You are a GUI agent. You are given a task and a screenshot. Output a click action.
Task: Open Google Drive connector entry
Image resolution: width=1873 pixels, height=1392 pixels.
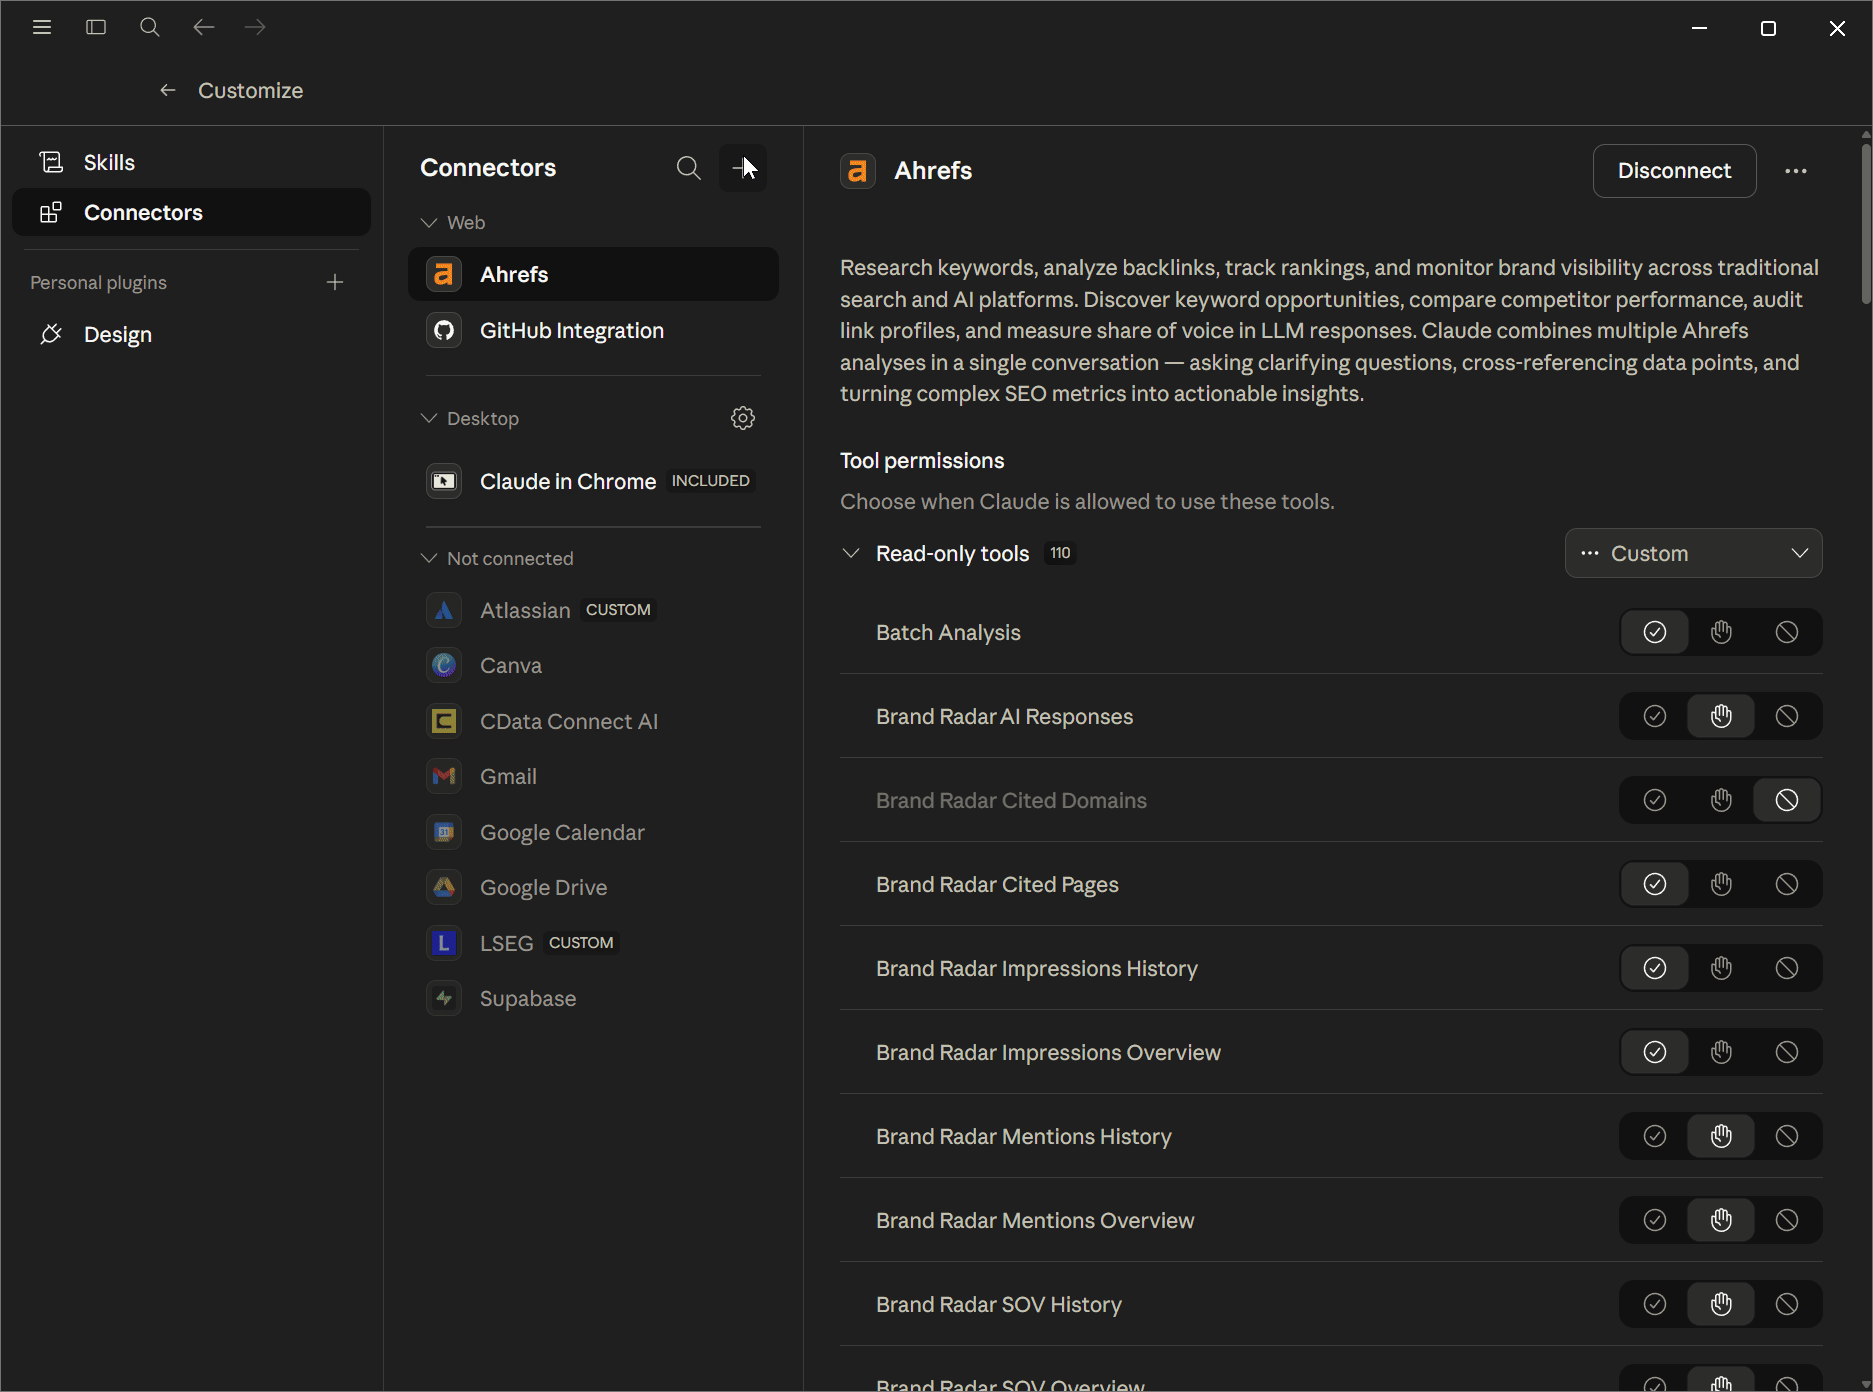pos(593,887)
